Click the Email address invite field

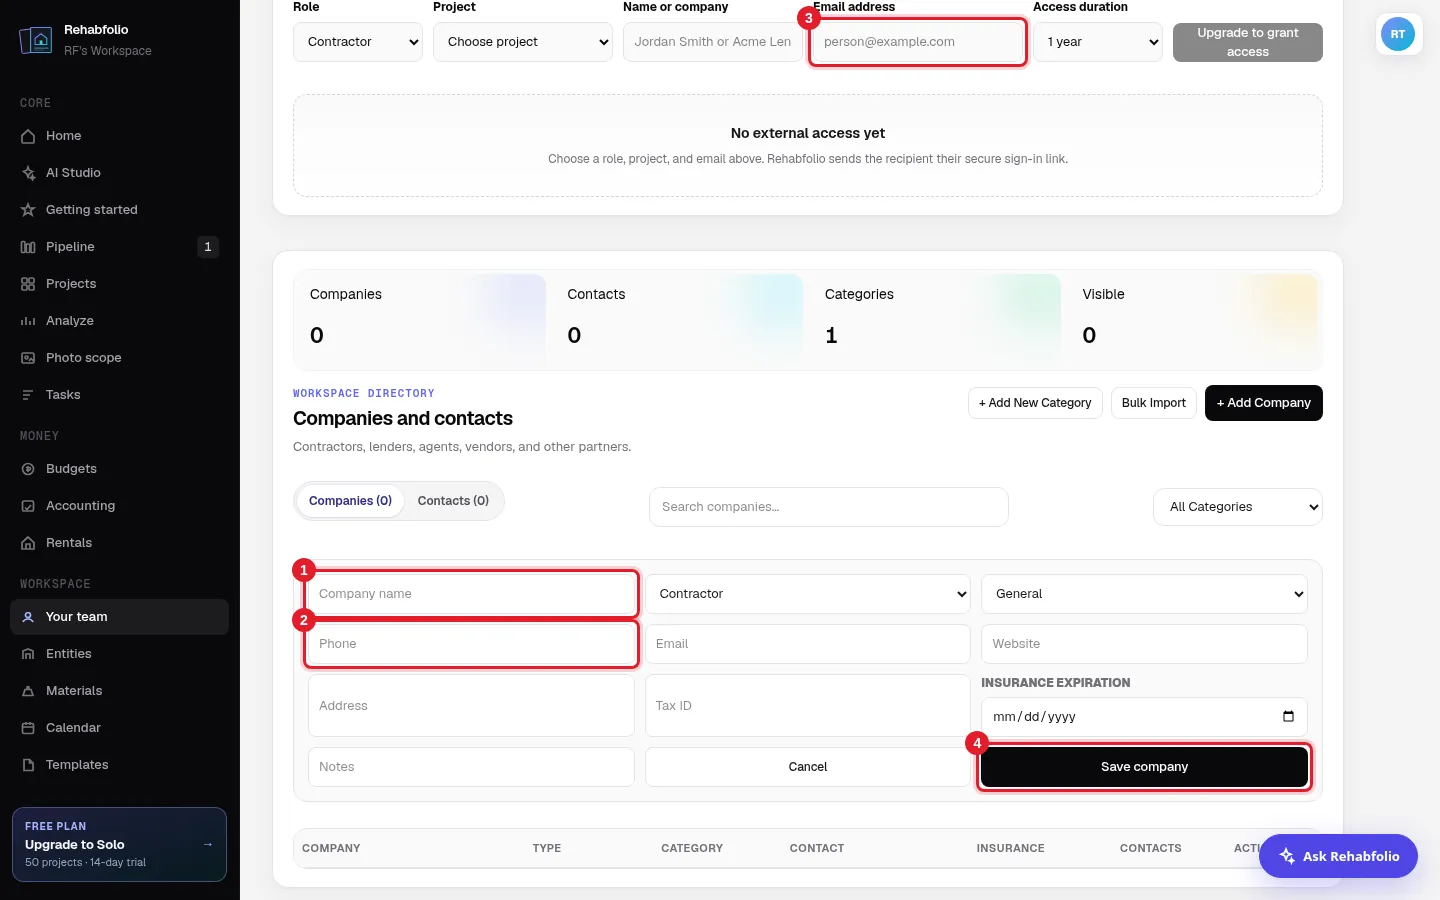(x=918, y=42)
